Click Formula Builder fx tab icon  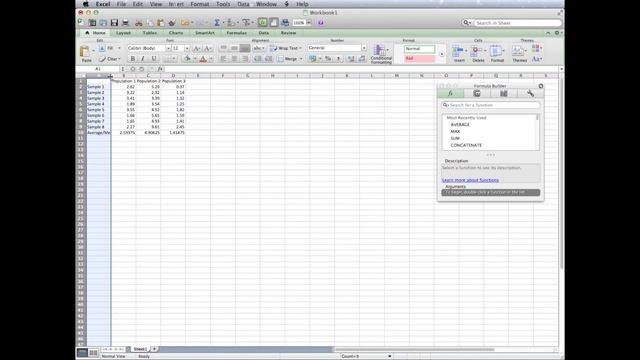pos(450,93)
